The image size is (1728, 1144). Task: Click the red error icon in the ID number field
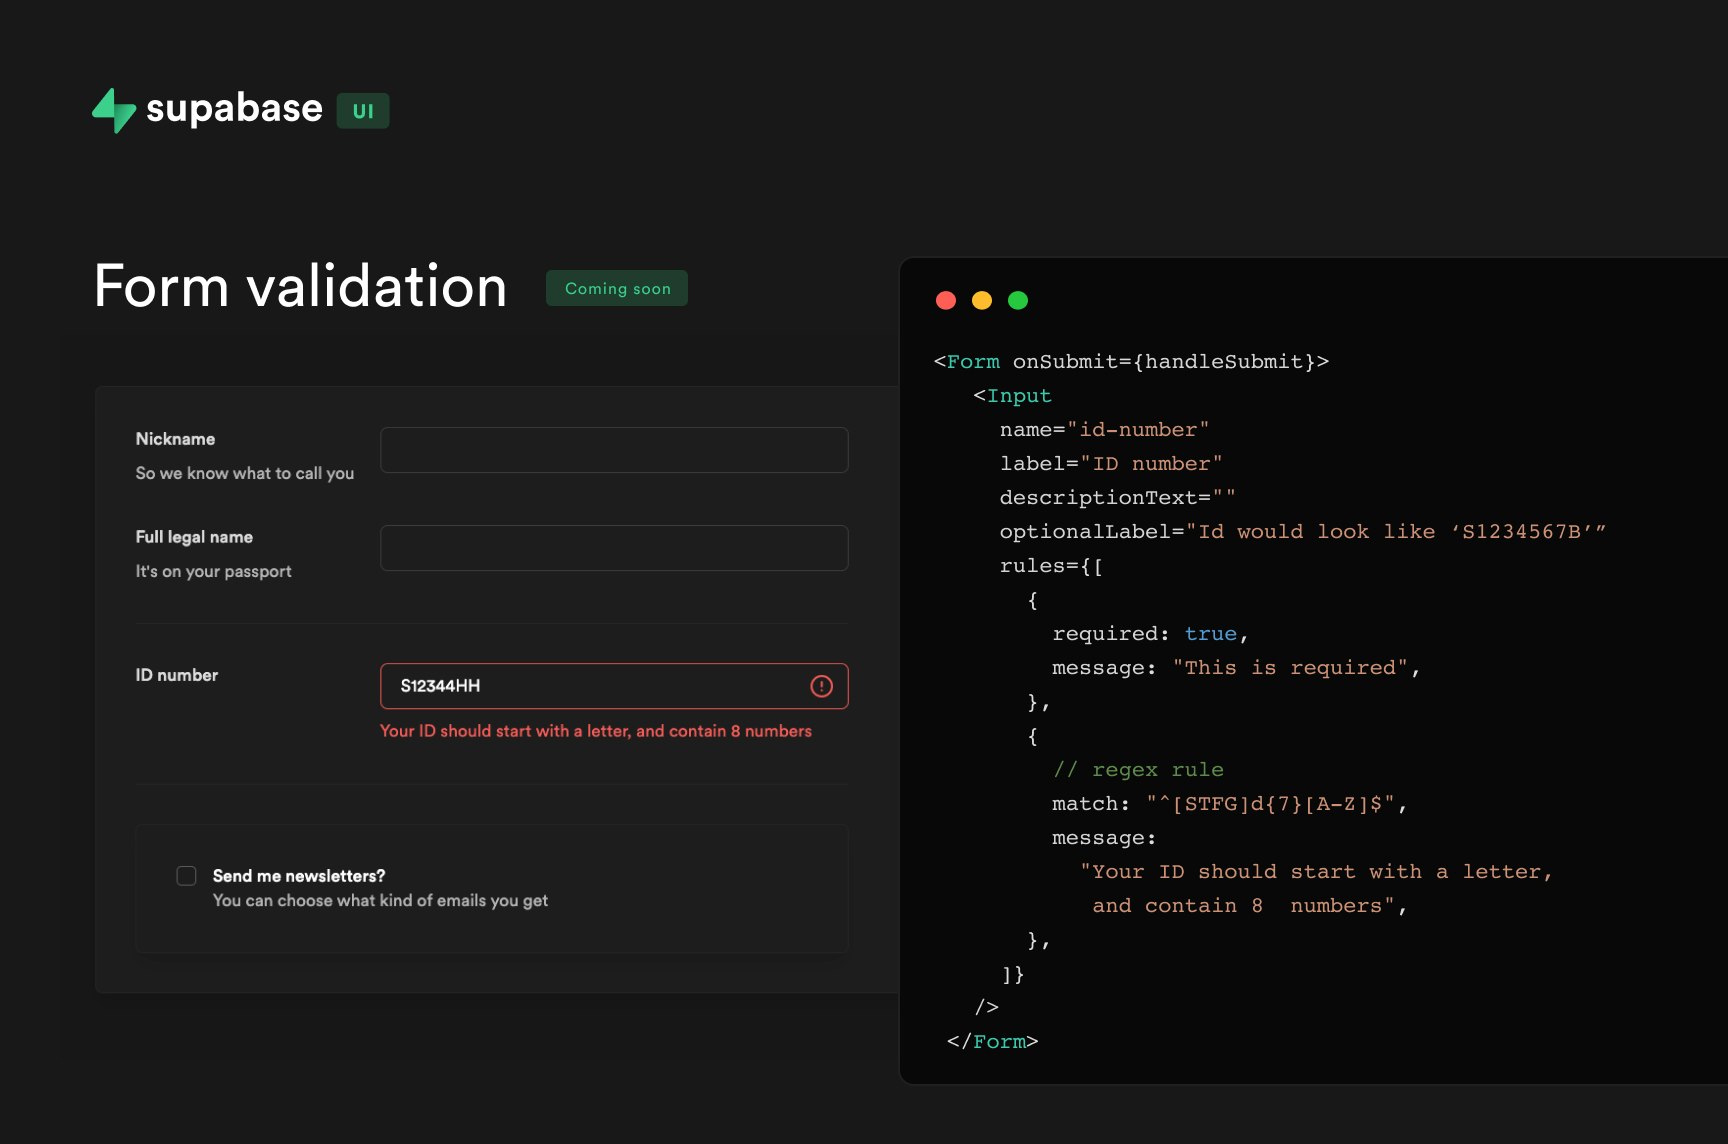[820, 686]
